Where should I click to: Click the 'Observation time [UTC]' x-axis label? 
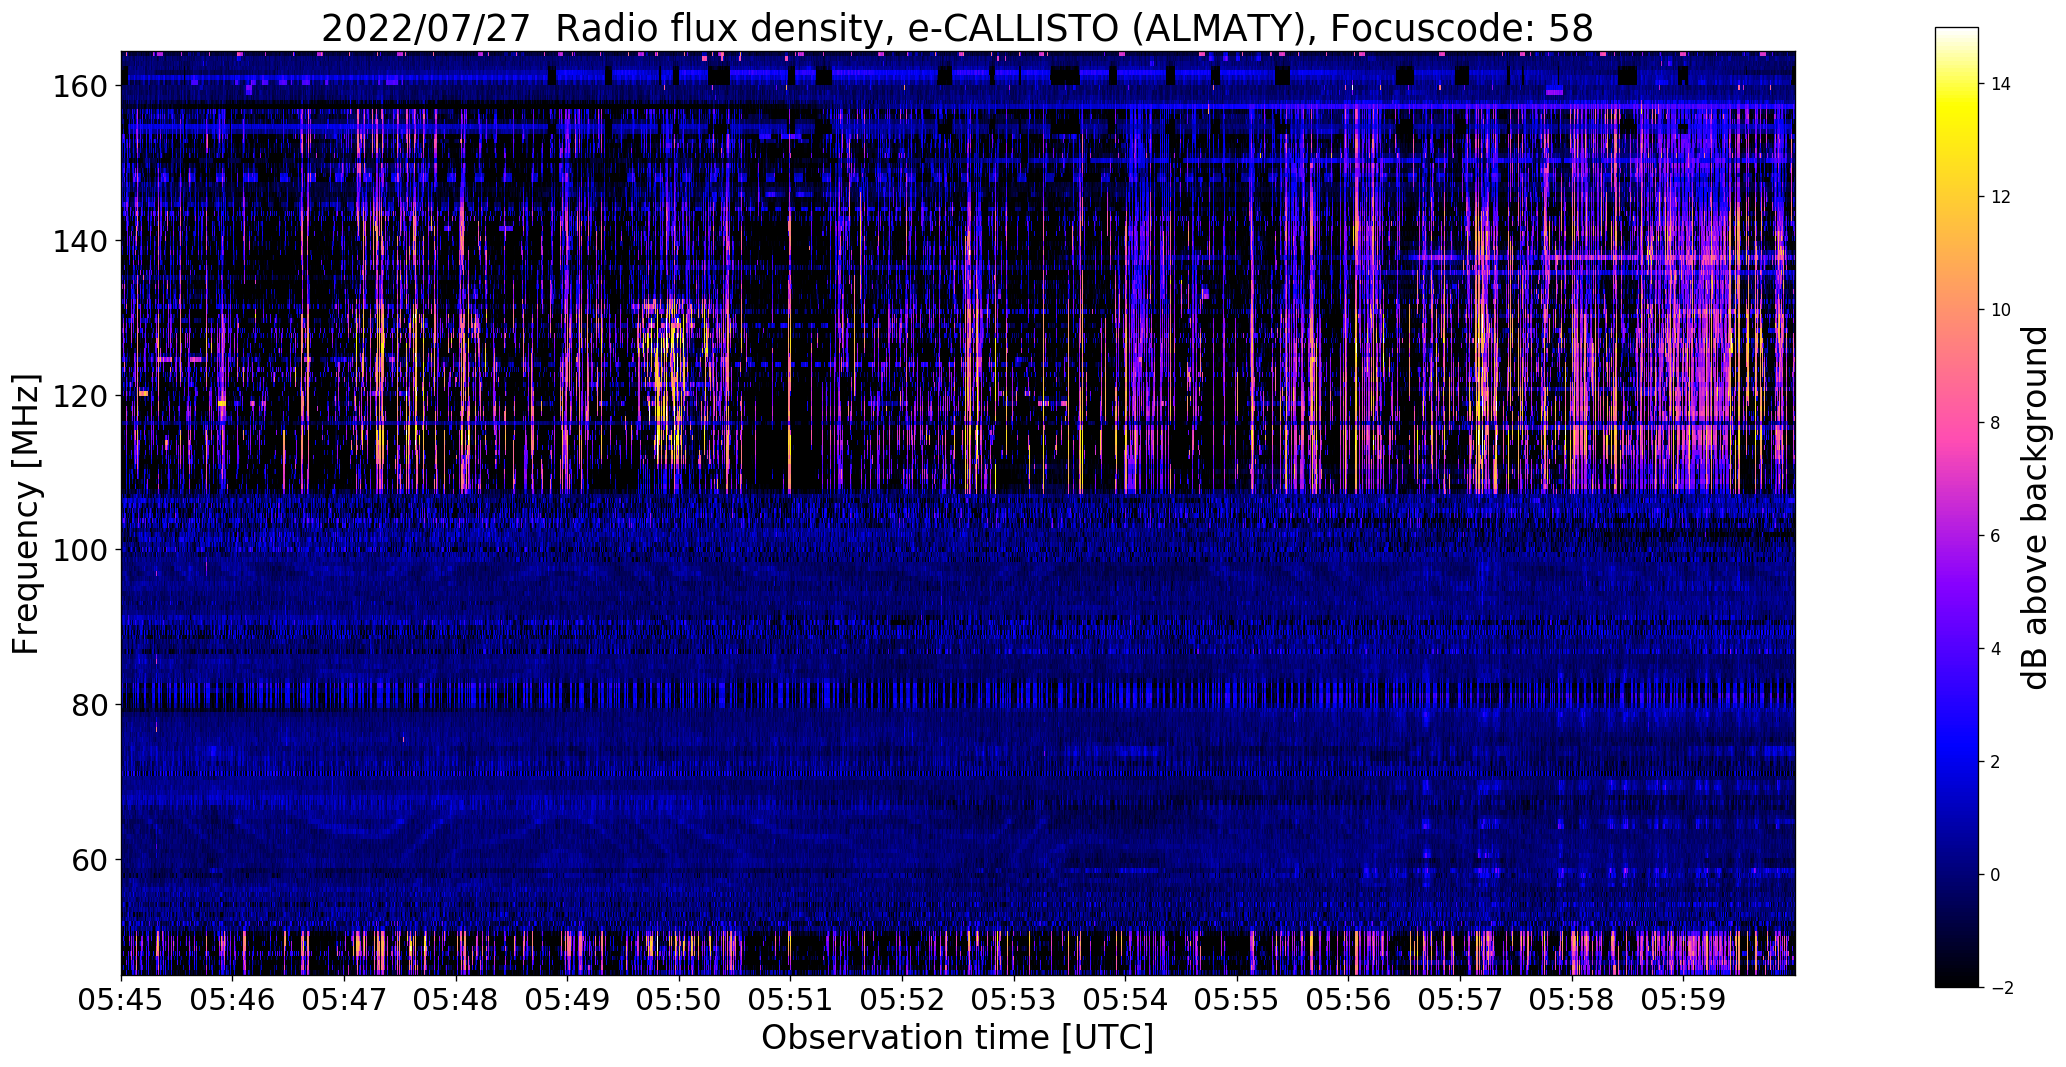pos(957,1038)
